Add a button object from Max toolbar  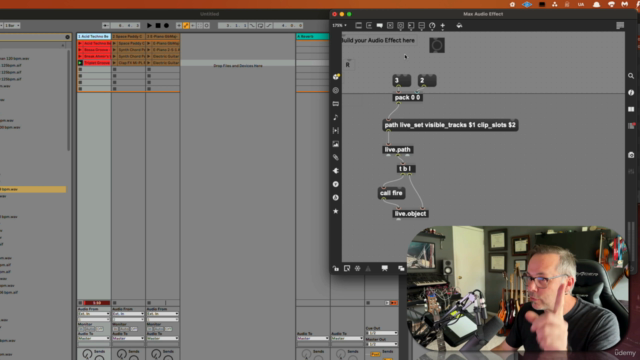tap(400, 25)
